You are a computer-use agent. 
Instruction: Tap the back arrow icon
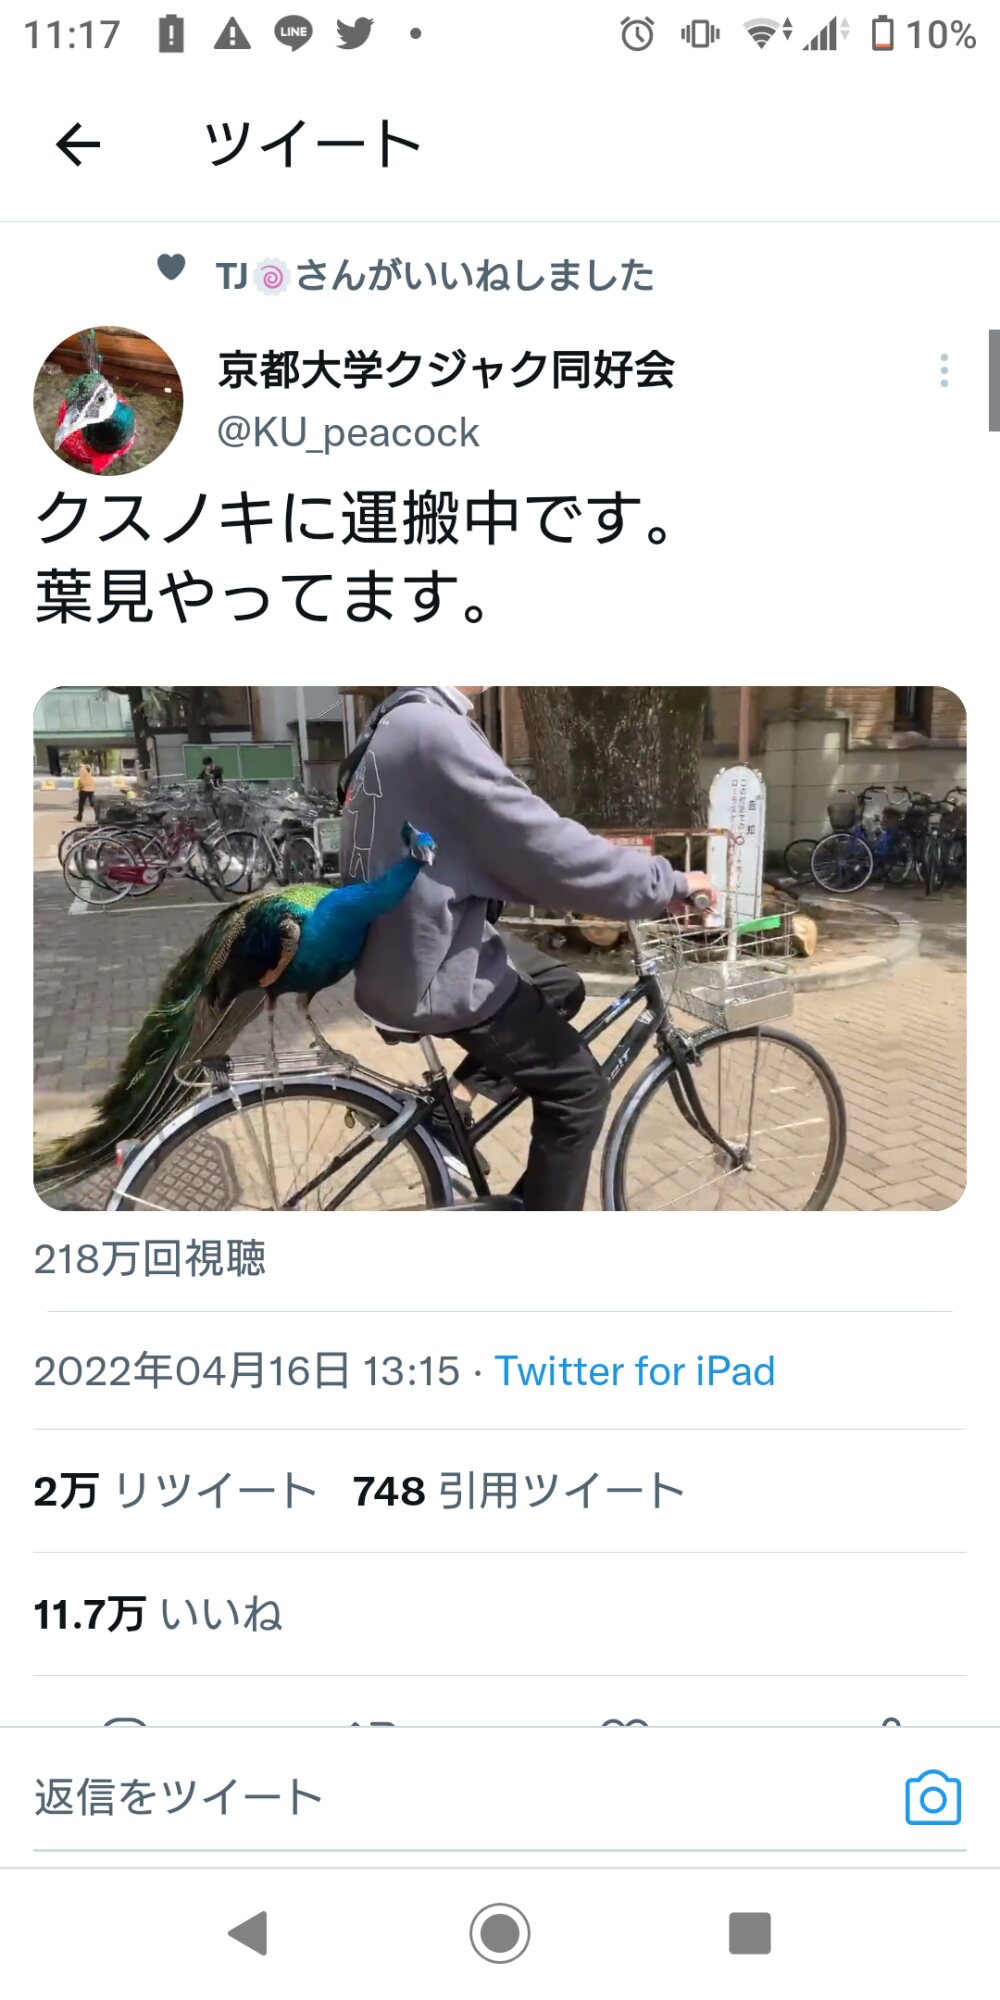pos(78,145)
